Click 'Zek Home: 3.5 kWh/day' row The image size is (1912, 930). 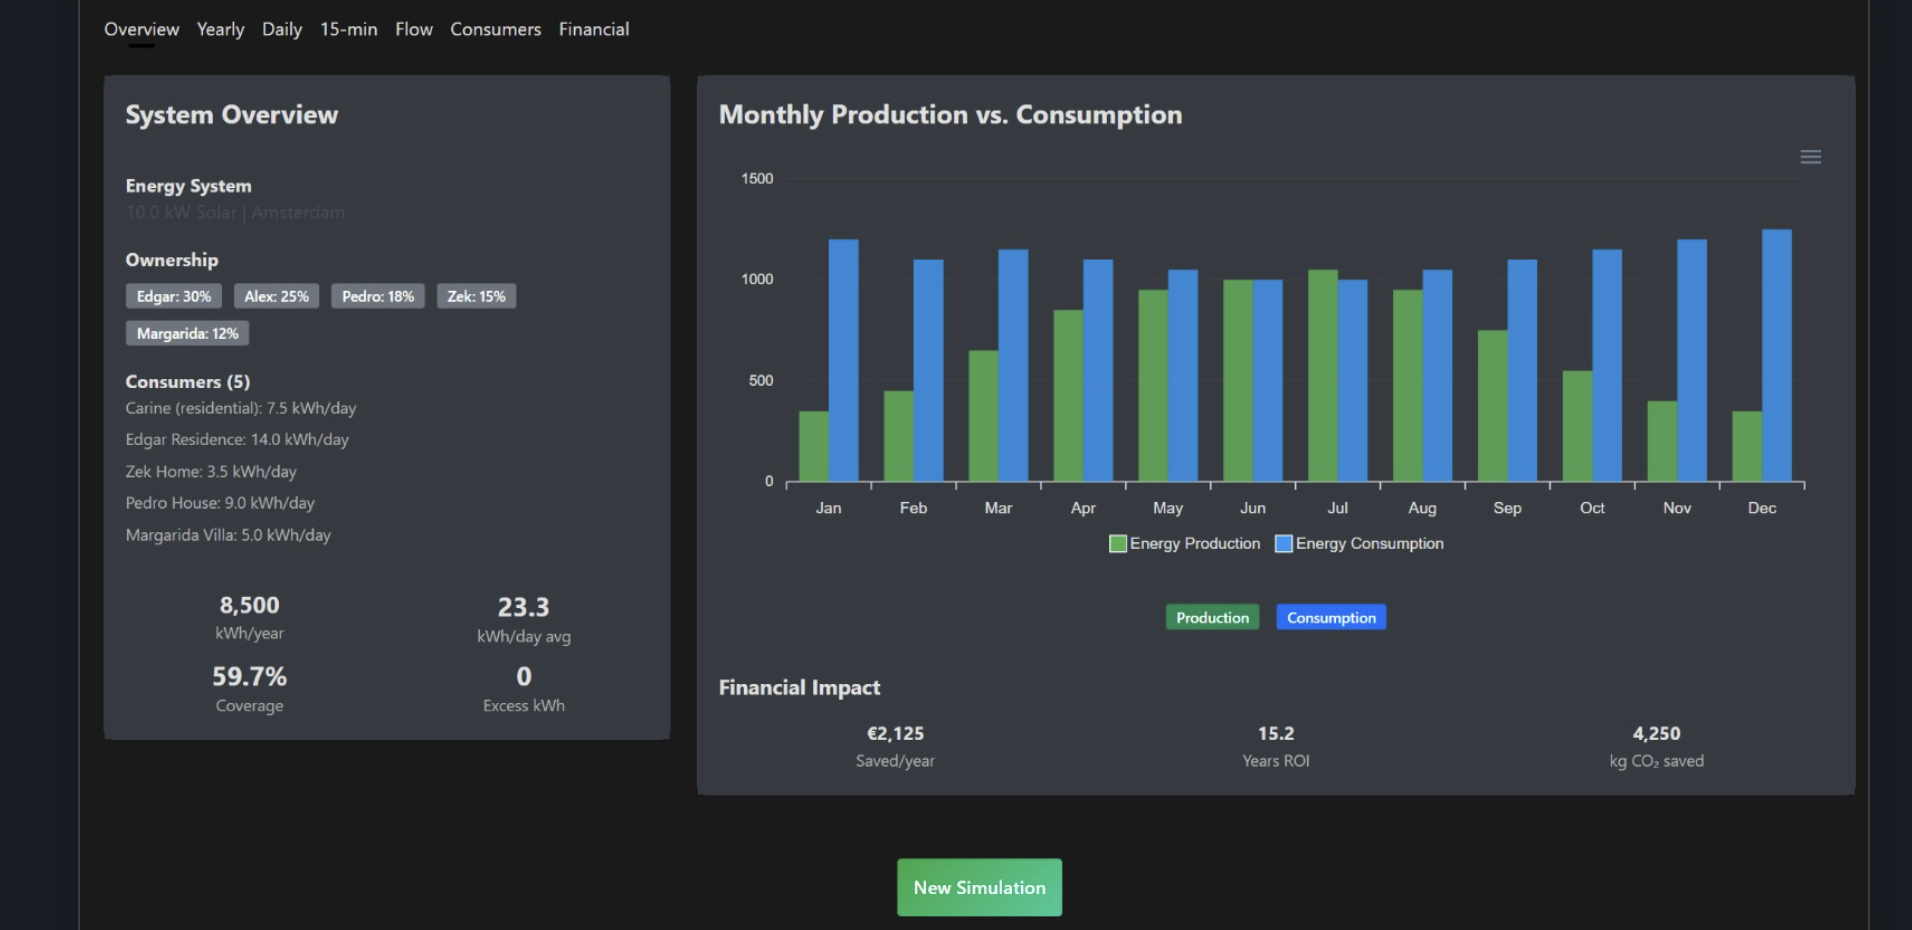point(211,471)
